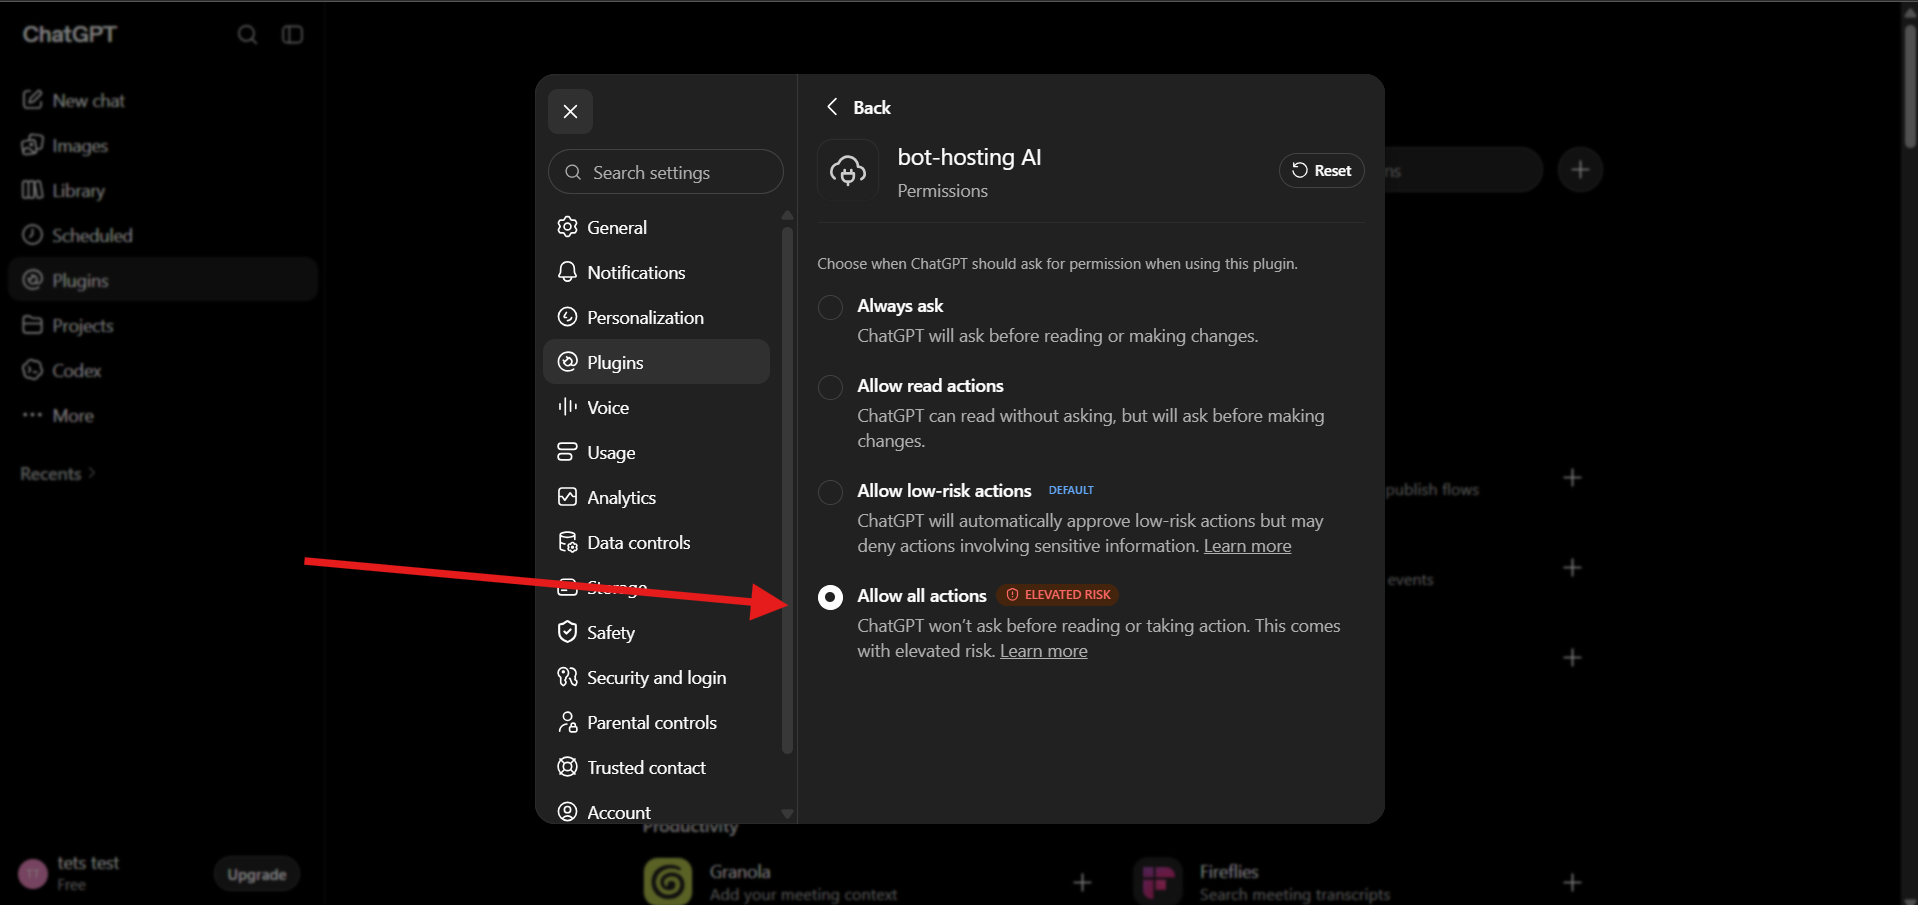This screenshot has width=1918, height=905.
Task: Click the DEFAULT label badge
Action: [x=1071, y=490]
